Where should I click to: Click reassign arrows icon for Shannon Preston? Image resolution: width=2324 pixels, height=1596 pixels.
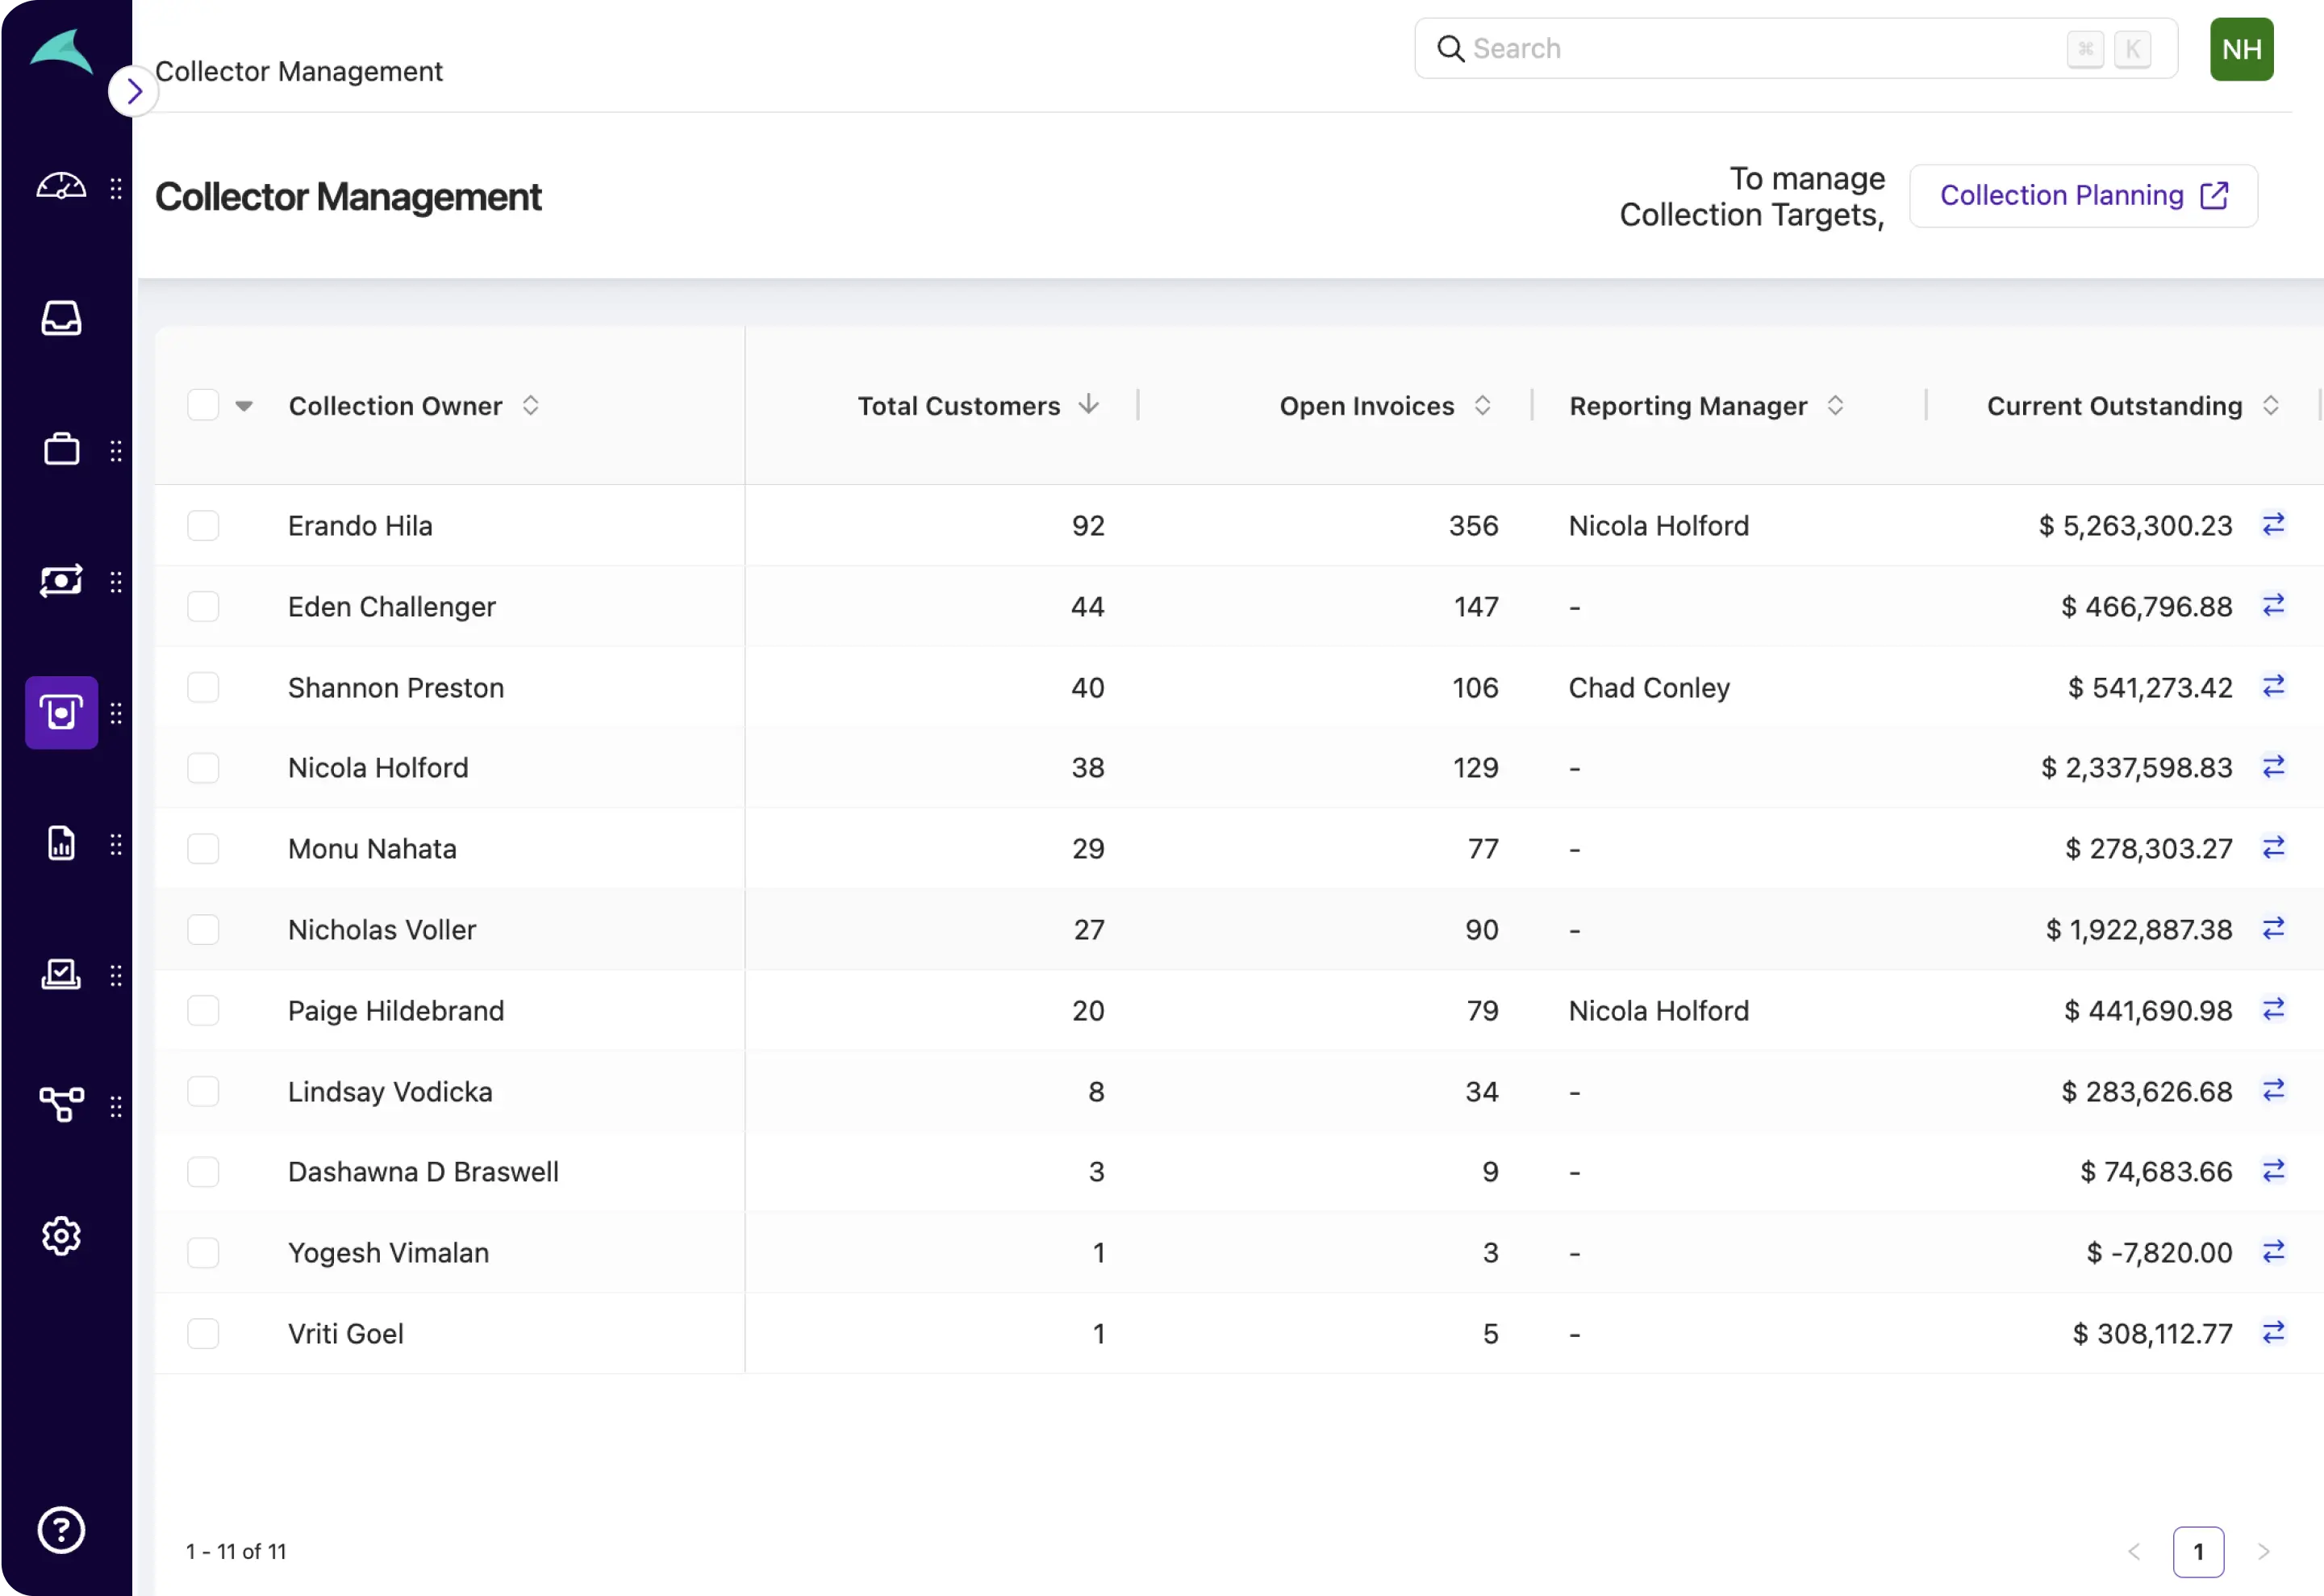pos(2273,687)
